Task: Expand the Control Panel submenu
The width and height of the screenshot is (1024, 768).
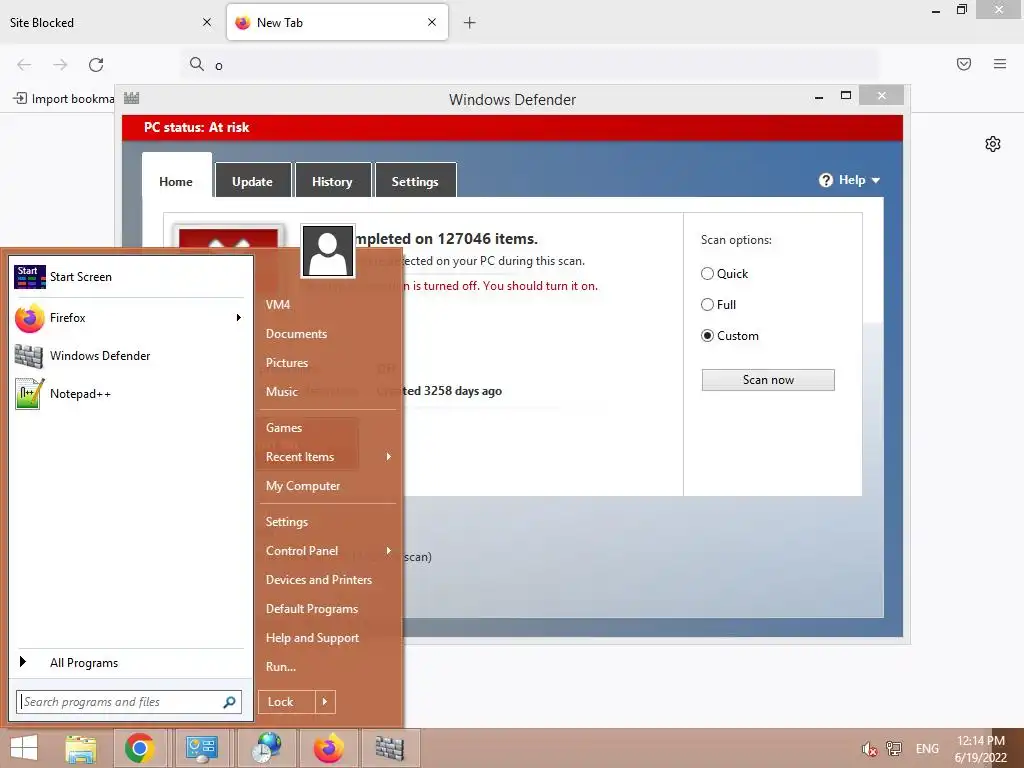Action: click(x=389, y=551)
